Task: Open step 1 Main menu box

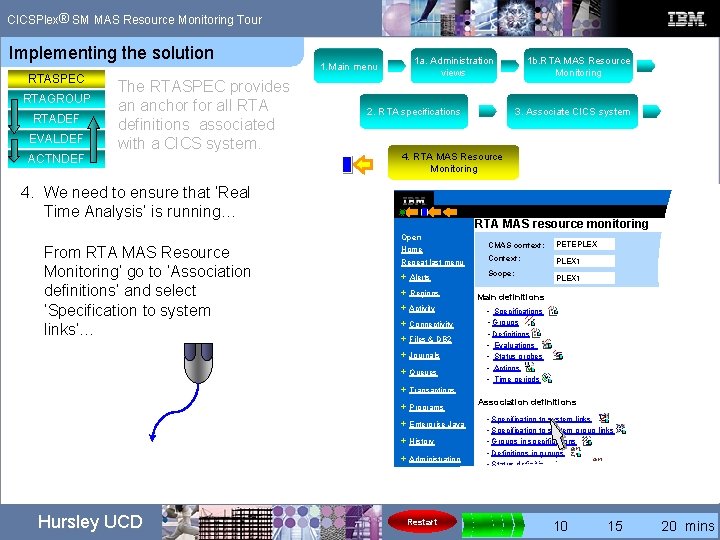Action: click(x=349, y=66)
